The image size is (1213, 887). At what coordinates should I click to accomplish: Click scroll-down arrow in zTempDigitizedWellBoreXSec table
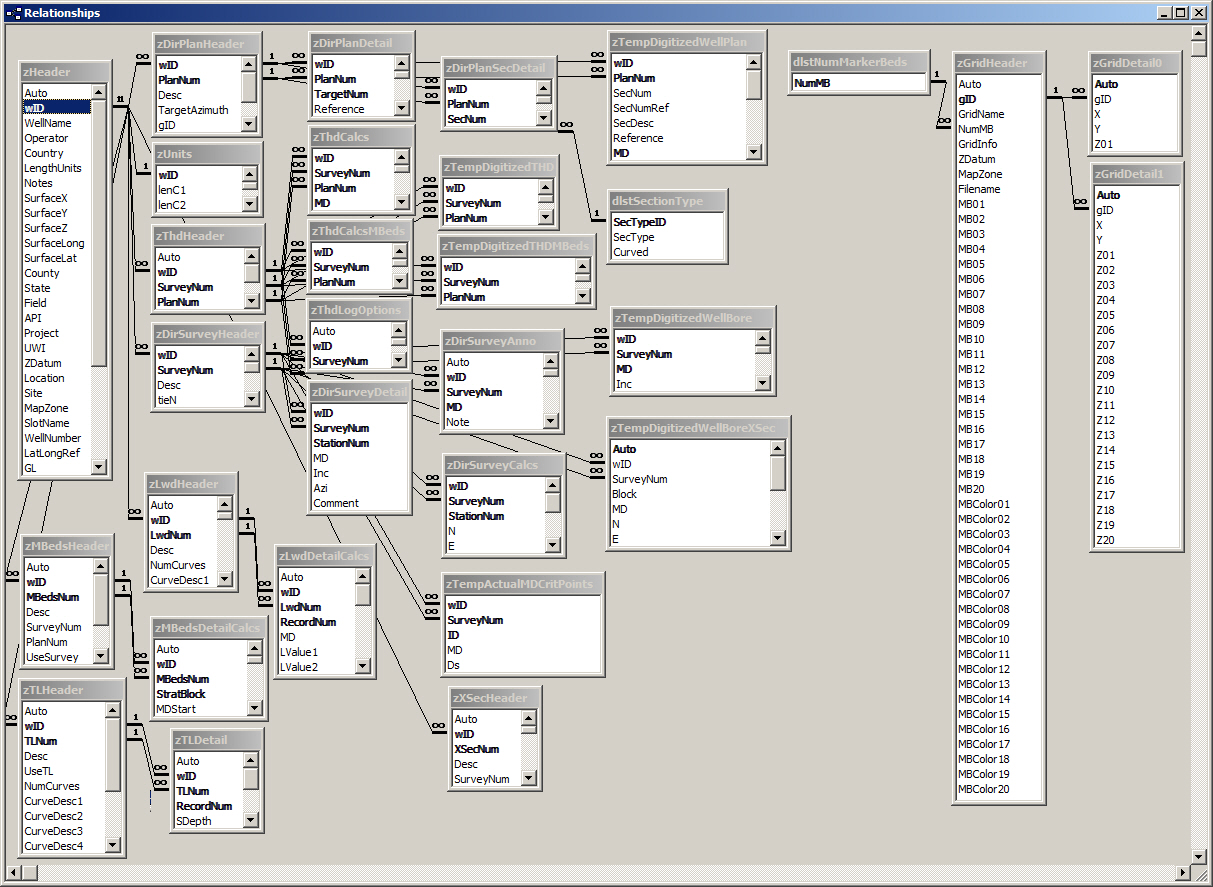[778, 539]
